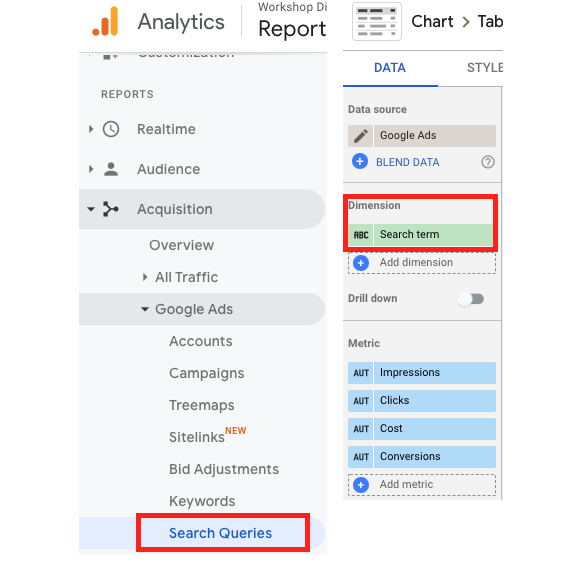Click the Report title text
Screen dimensions: 567x567
click(x=292, y=29)
